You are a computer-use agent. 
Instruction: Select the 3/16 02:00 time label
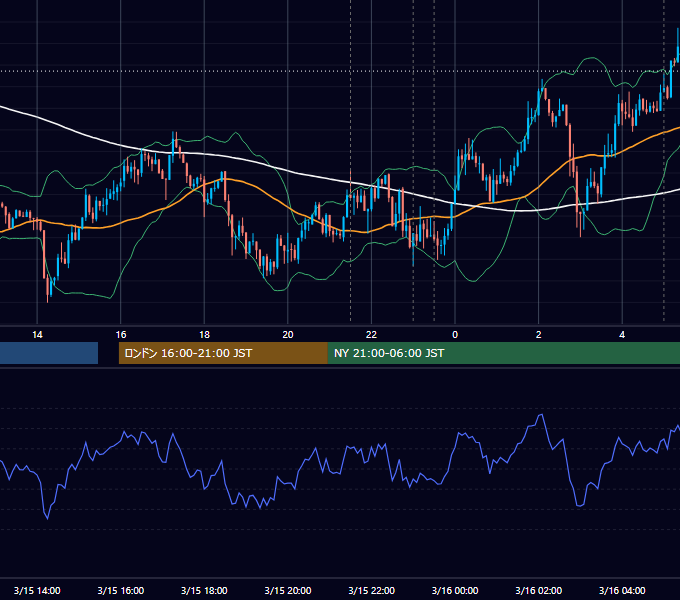click(x=538, y=590)
